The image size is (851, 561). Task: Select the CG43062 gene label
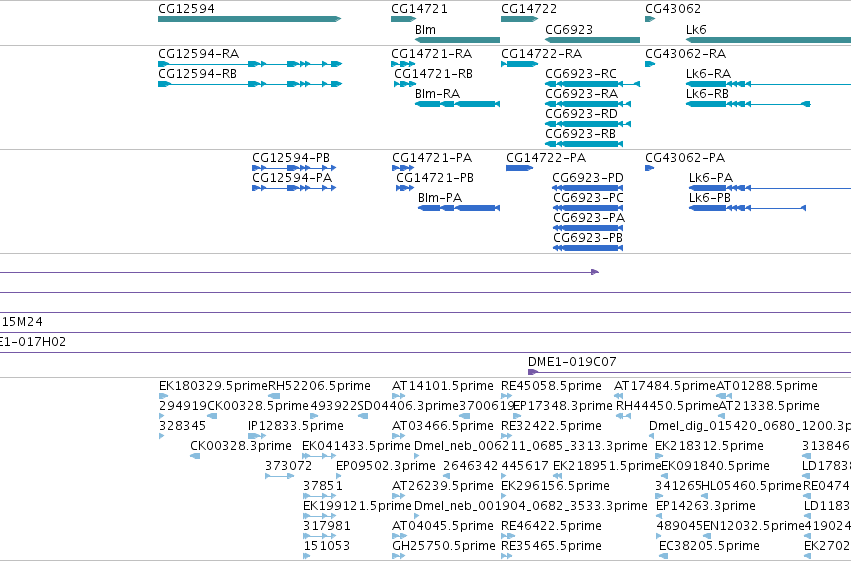[x=673, y=9]
